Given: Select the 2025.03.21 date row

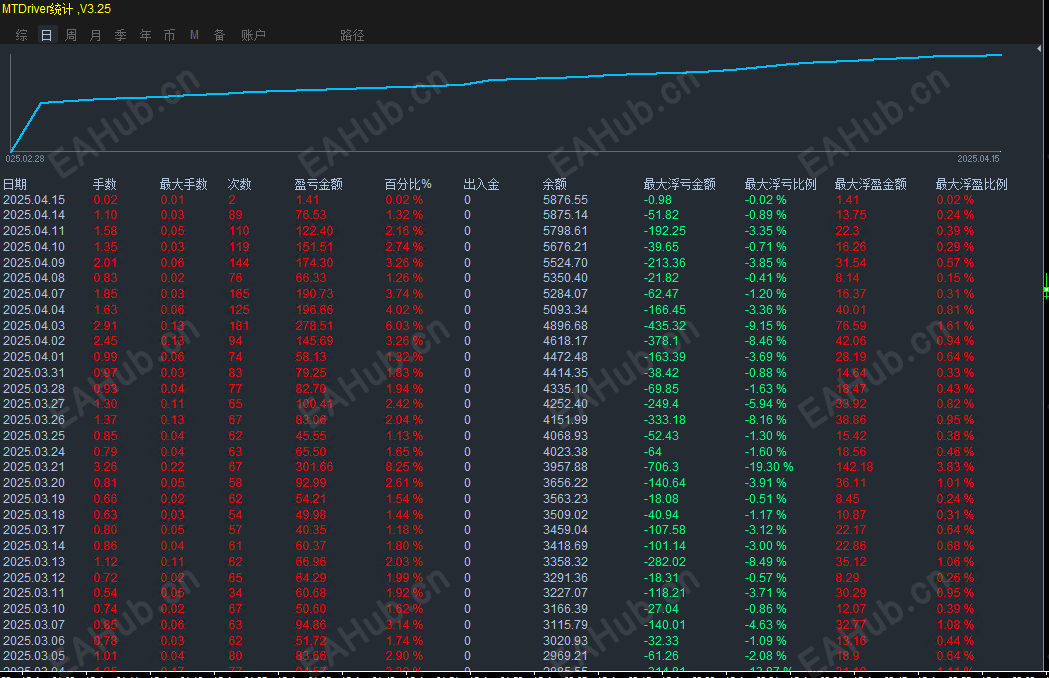Looking at the screenshot, I should click(34, 467).
